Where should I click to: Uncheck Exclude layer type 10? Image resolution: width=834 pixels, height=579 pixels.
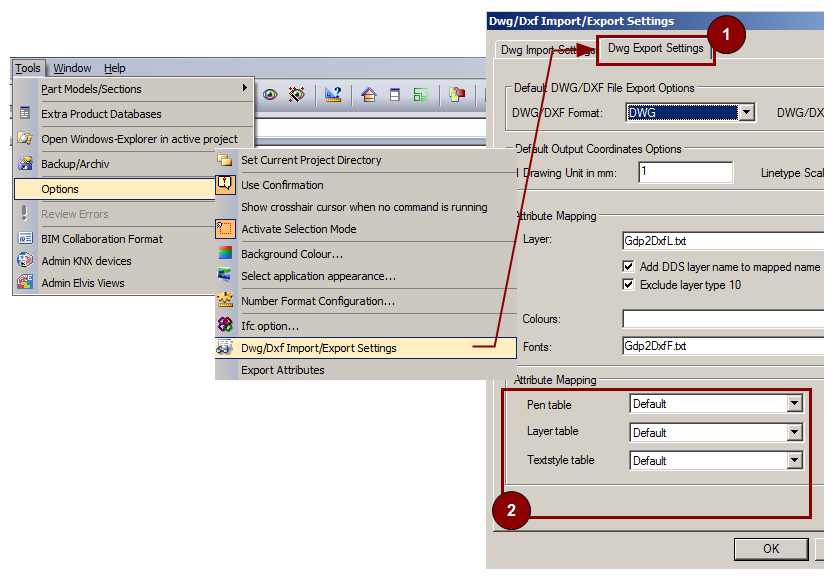click(x=628, y=284)
